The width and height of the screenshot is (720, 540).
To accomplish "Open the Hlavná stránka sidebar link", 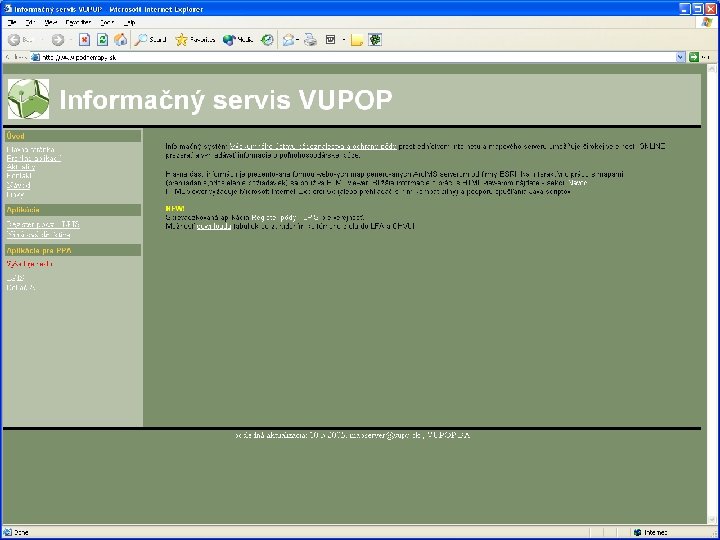I will [x=30, y=149].
